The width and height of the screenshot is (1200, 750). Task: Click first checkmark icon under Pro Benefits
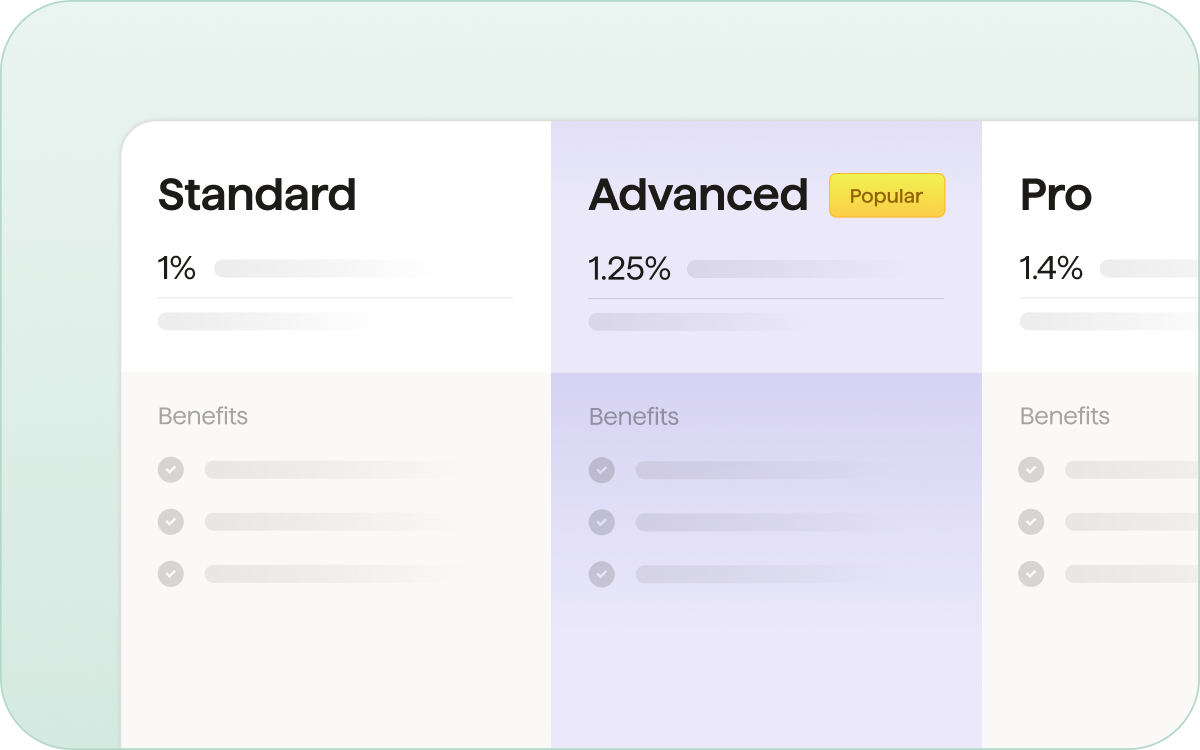pyautogui.click(x=1031, y=470)
